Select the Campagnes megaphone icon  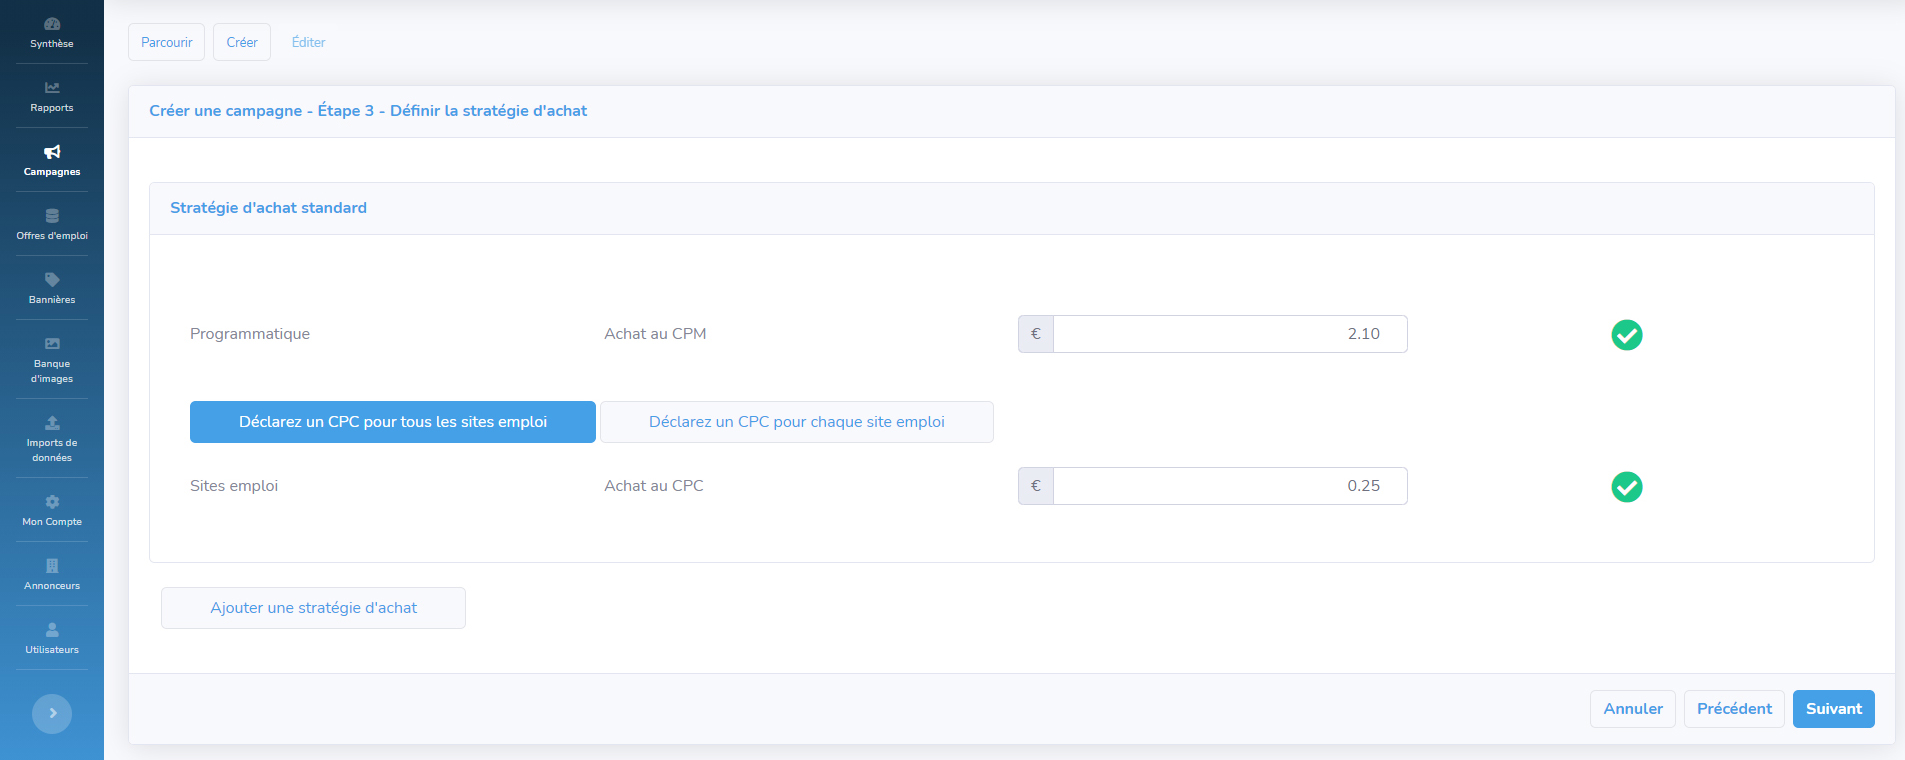[52, 152]
